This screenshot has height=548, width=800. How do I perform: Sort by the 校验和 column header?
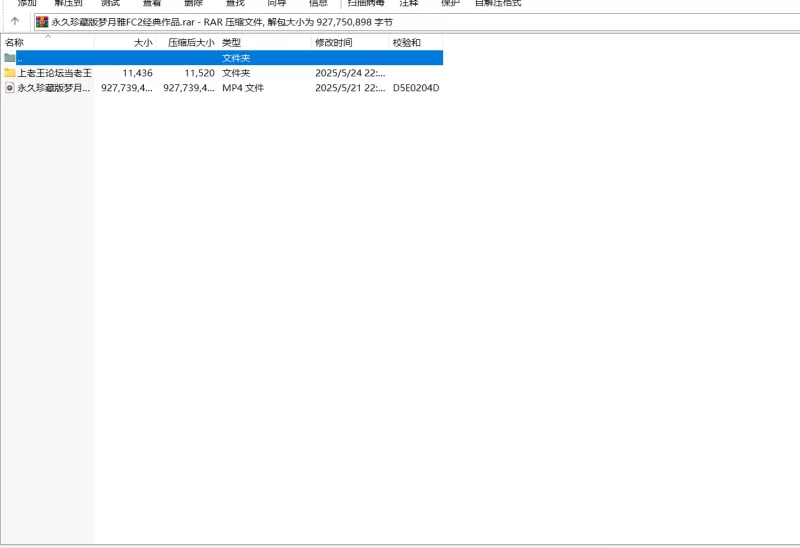click(416, 42)
